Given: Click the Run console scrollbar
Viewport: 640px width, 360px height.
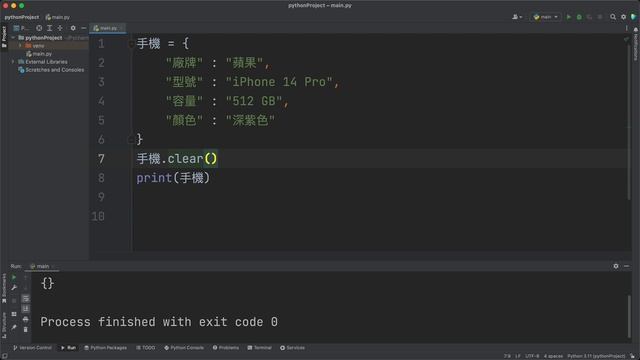Looking at the screenshot, I should [629, 316].
